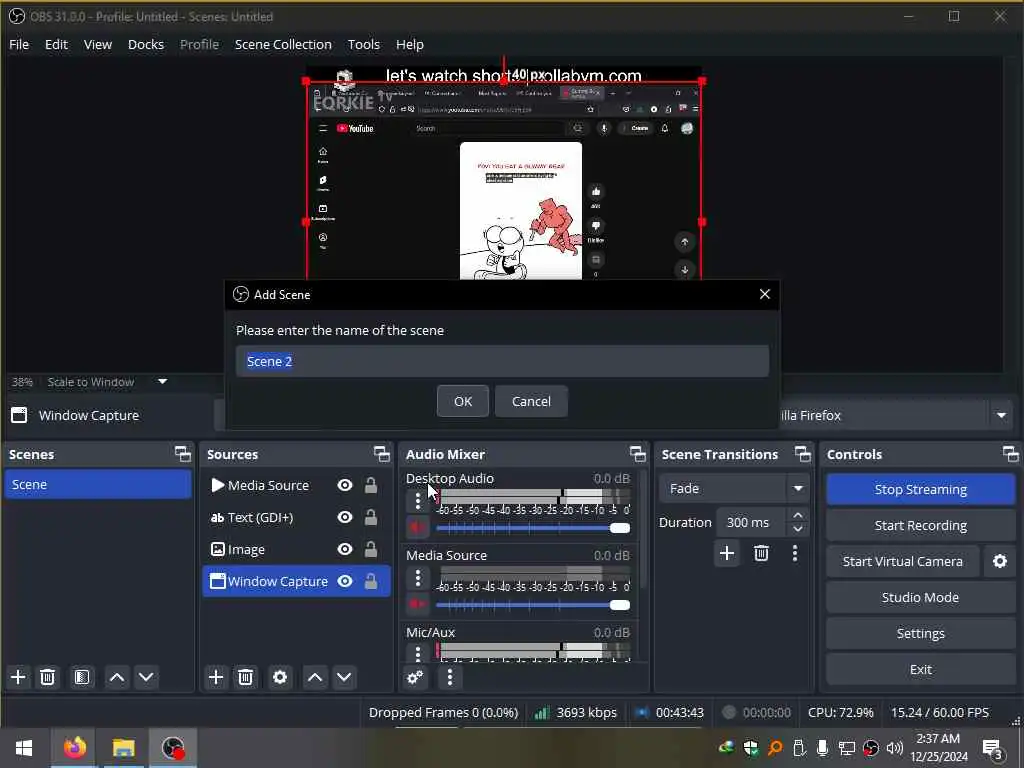Screen dimensions: 1024x768
Task: Close the Add Scene dialog
Action: click(x=765, y=295)
